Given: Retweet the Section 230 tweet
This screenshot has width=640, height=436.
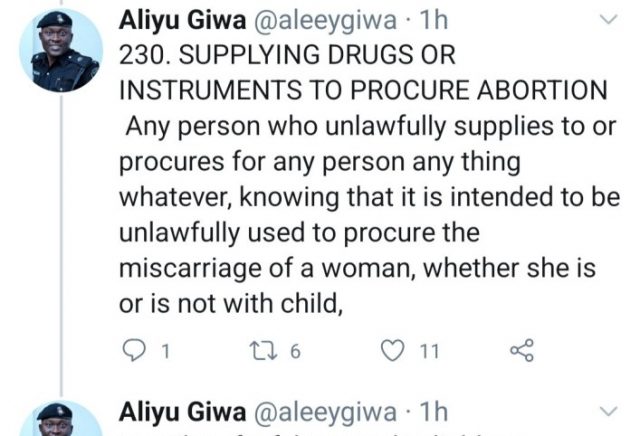Looking at the screenshot, I should (x=261, y=351).
